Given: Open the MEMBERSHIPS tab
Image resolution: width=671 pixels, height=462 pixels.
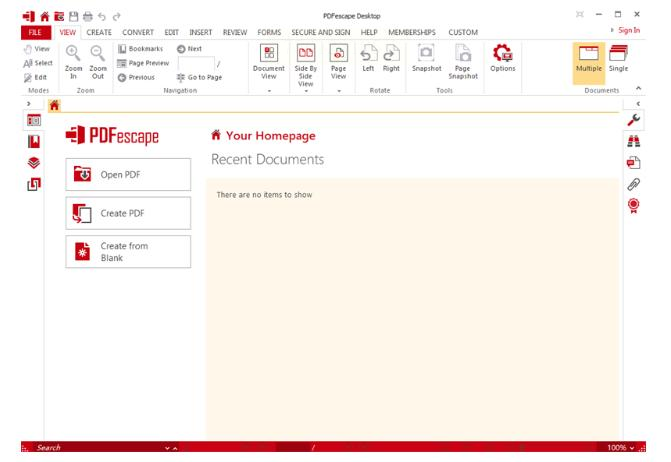Looking at the screenshot, I should (412, 32).
